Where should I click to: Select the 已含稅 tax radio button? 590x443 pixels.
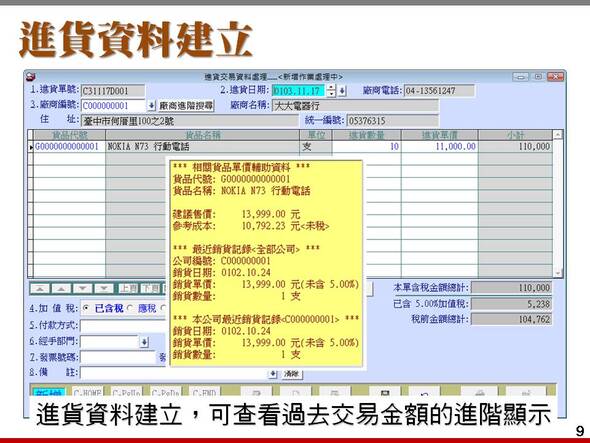[86, 308]
